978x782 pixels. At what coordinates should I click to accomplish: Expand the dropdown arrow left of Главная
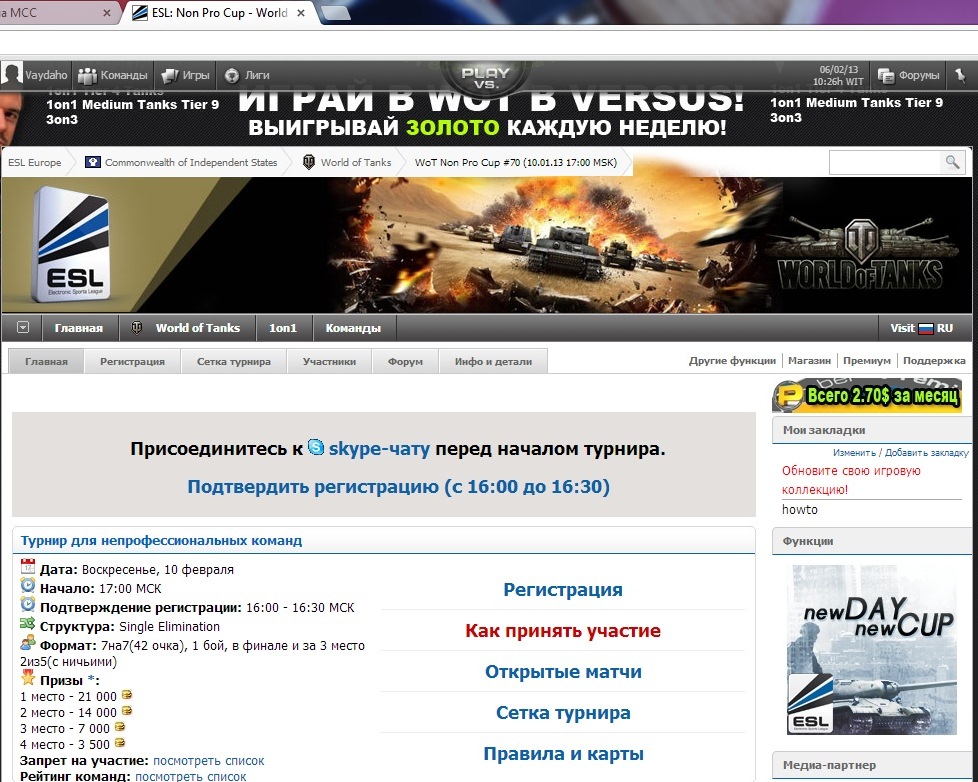point(22,328)
